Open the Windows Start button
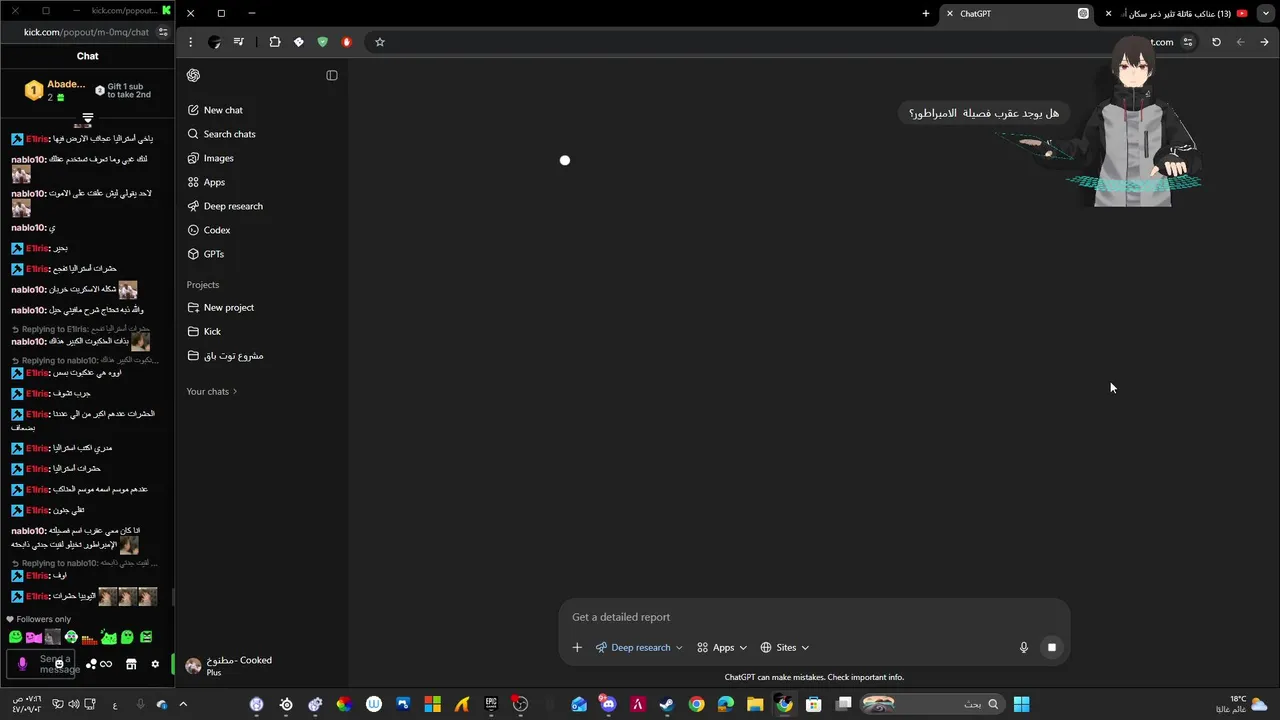1280x720 pixels. [1021, 704]
